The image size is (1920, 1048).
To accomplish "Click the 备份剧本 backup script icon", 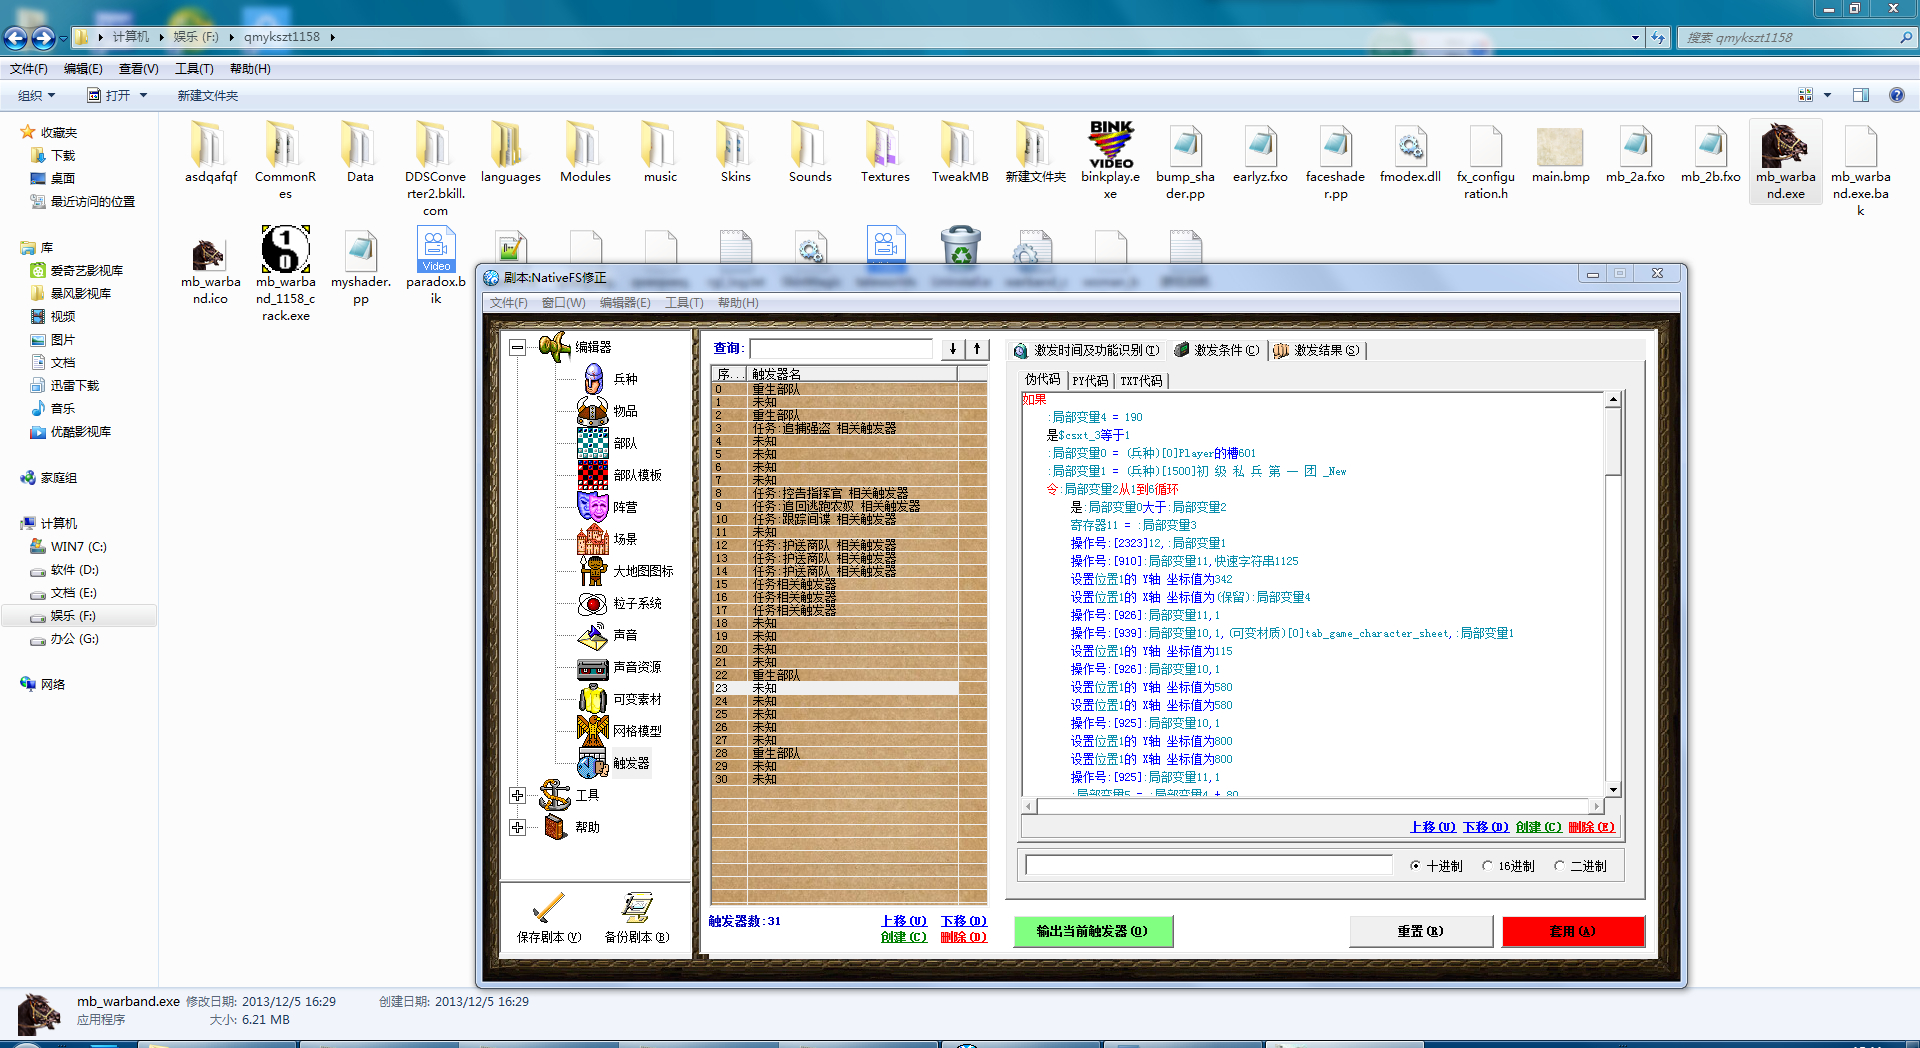I will coord(637,908).
